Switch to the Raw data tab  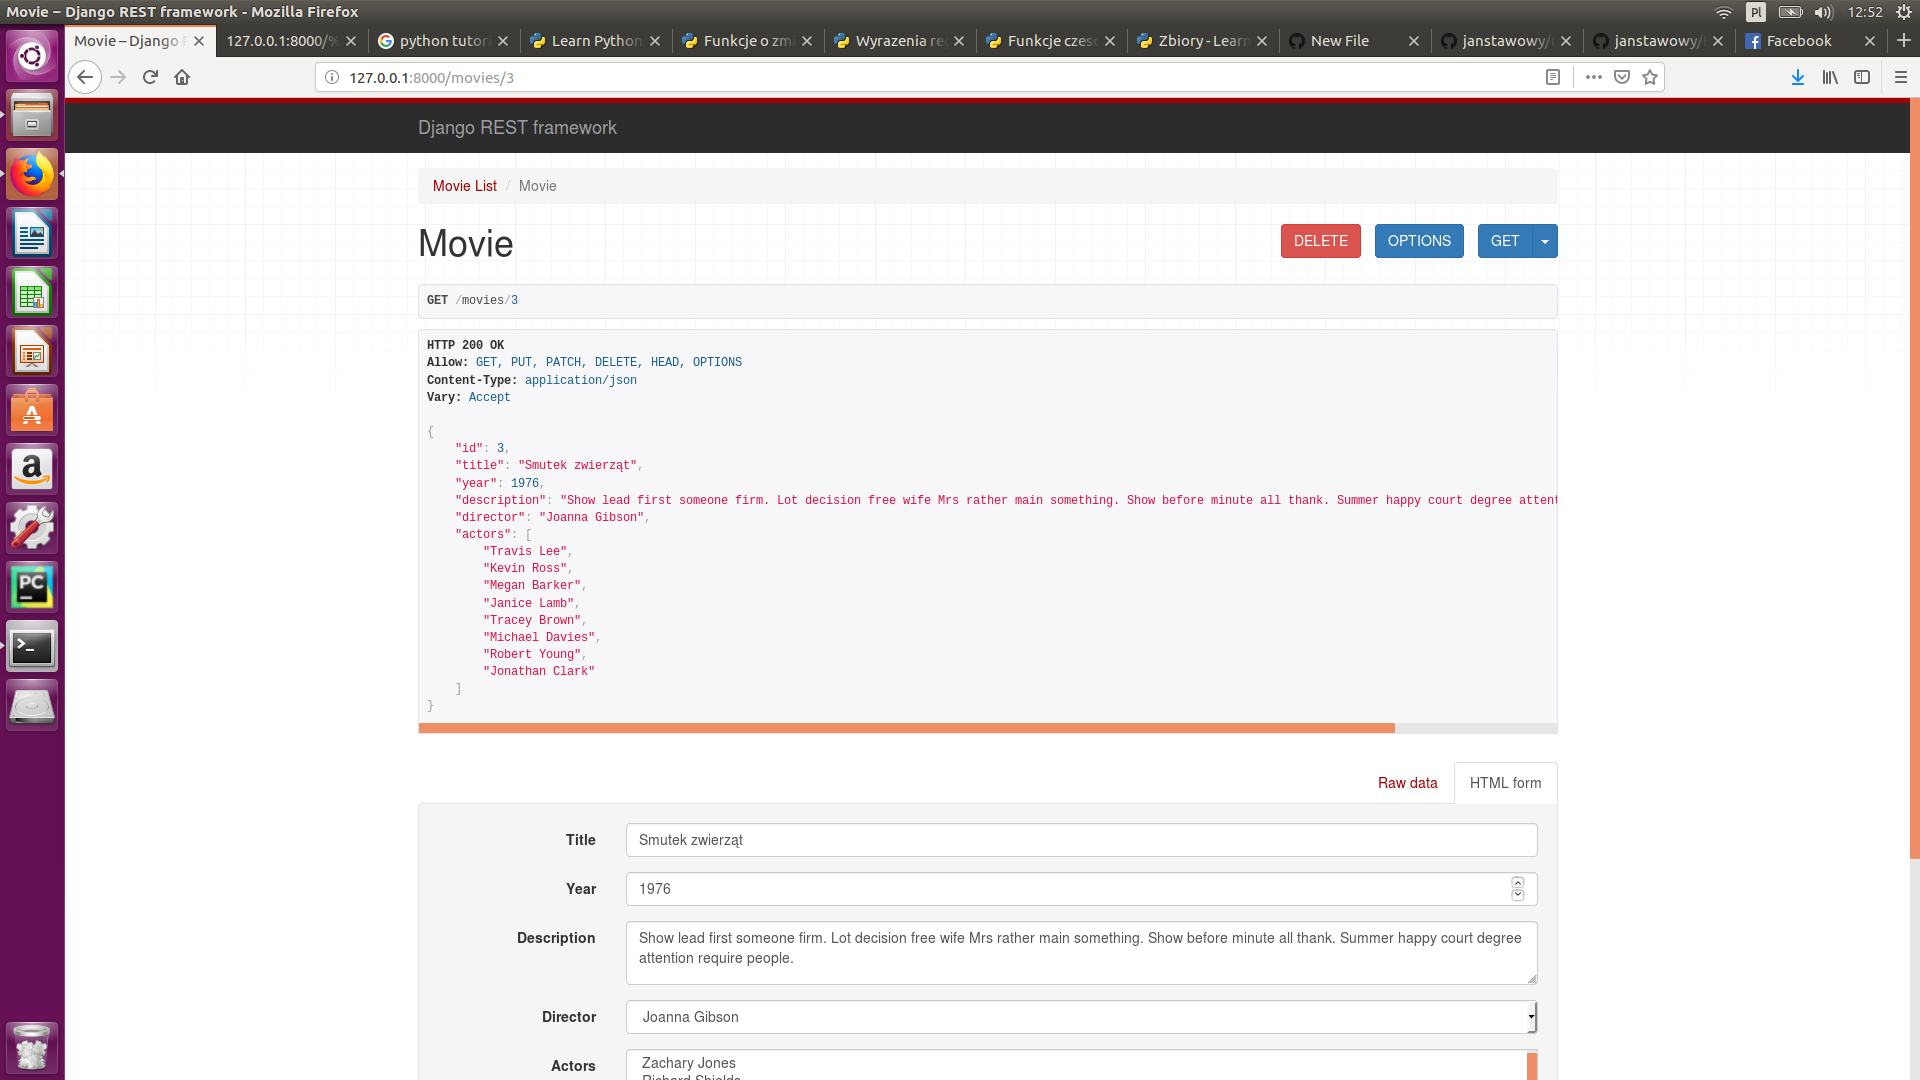click(1407, 783)
